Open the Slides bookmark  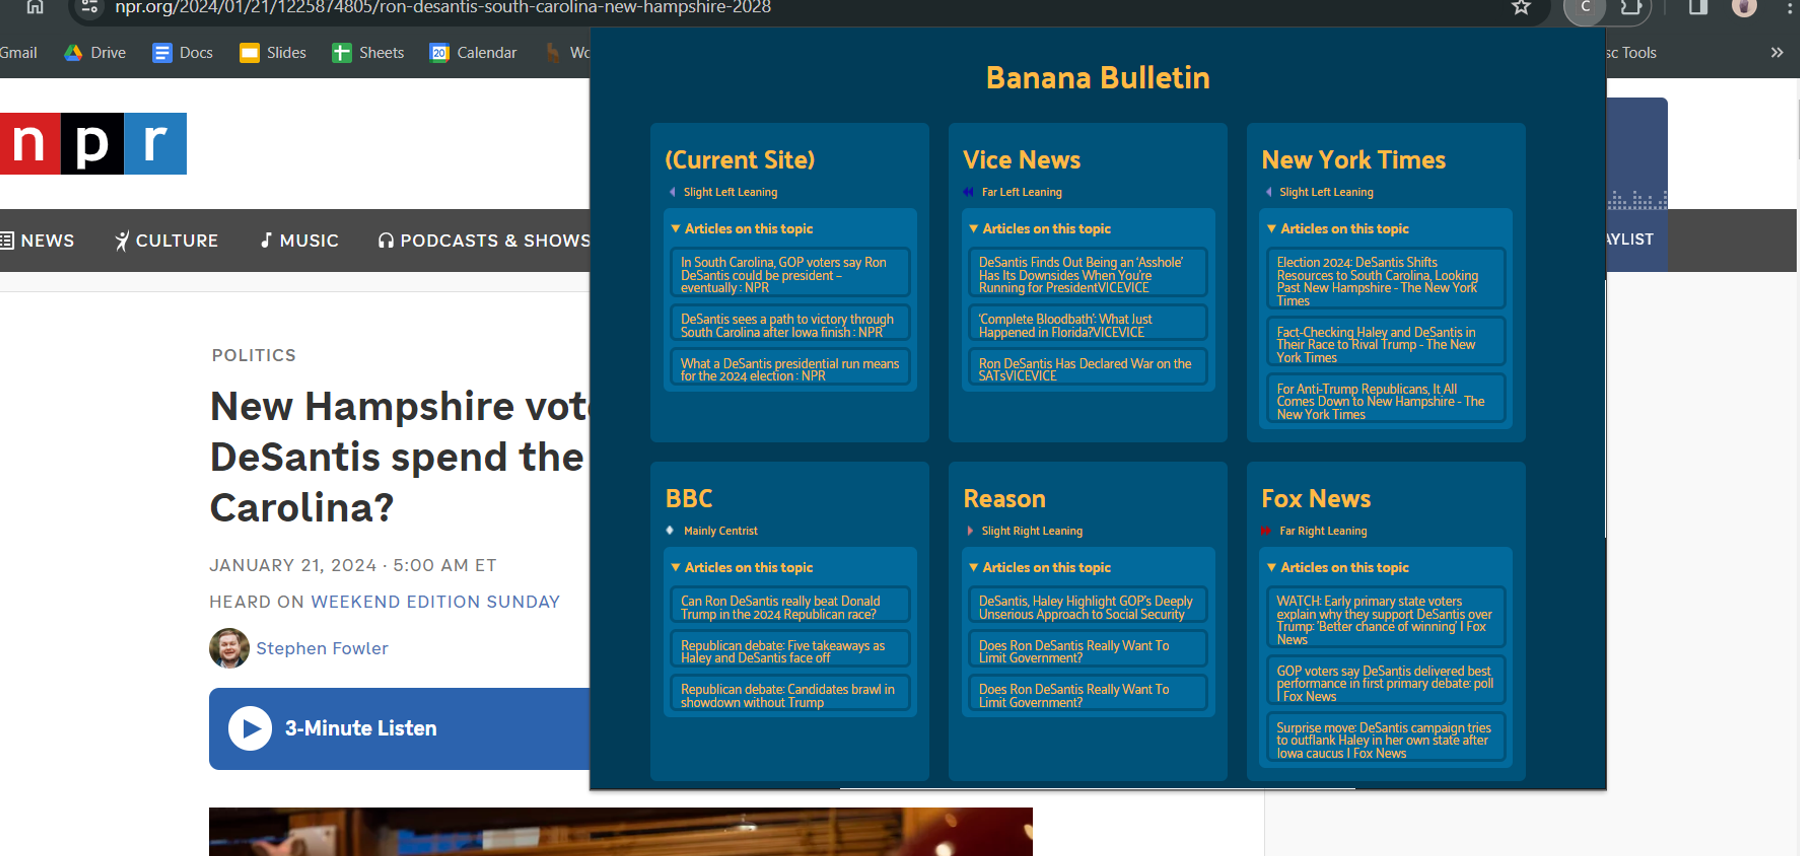[273, 52]
